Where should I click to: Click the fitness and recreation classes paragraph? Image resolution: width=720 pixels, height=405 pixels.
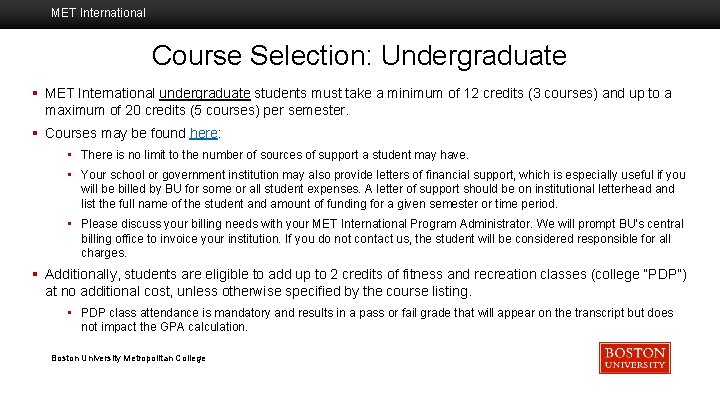click(365, 282)
